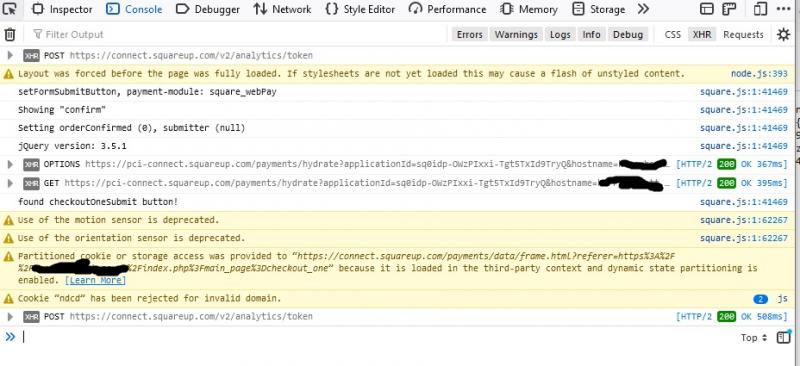
Task: Expand the first POST analytics/token request
Action: 10,56
